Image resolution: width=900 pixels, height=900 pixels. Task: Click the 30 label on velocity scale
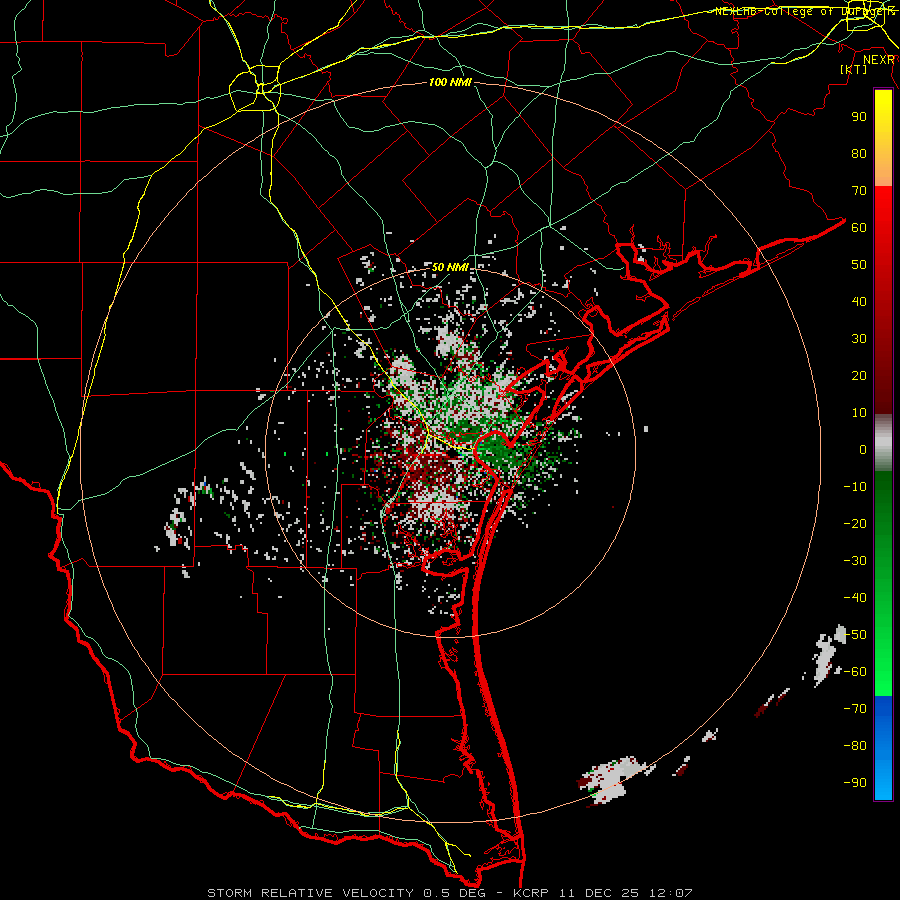[x=859, y=339]
